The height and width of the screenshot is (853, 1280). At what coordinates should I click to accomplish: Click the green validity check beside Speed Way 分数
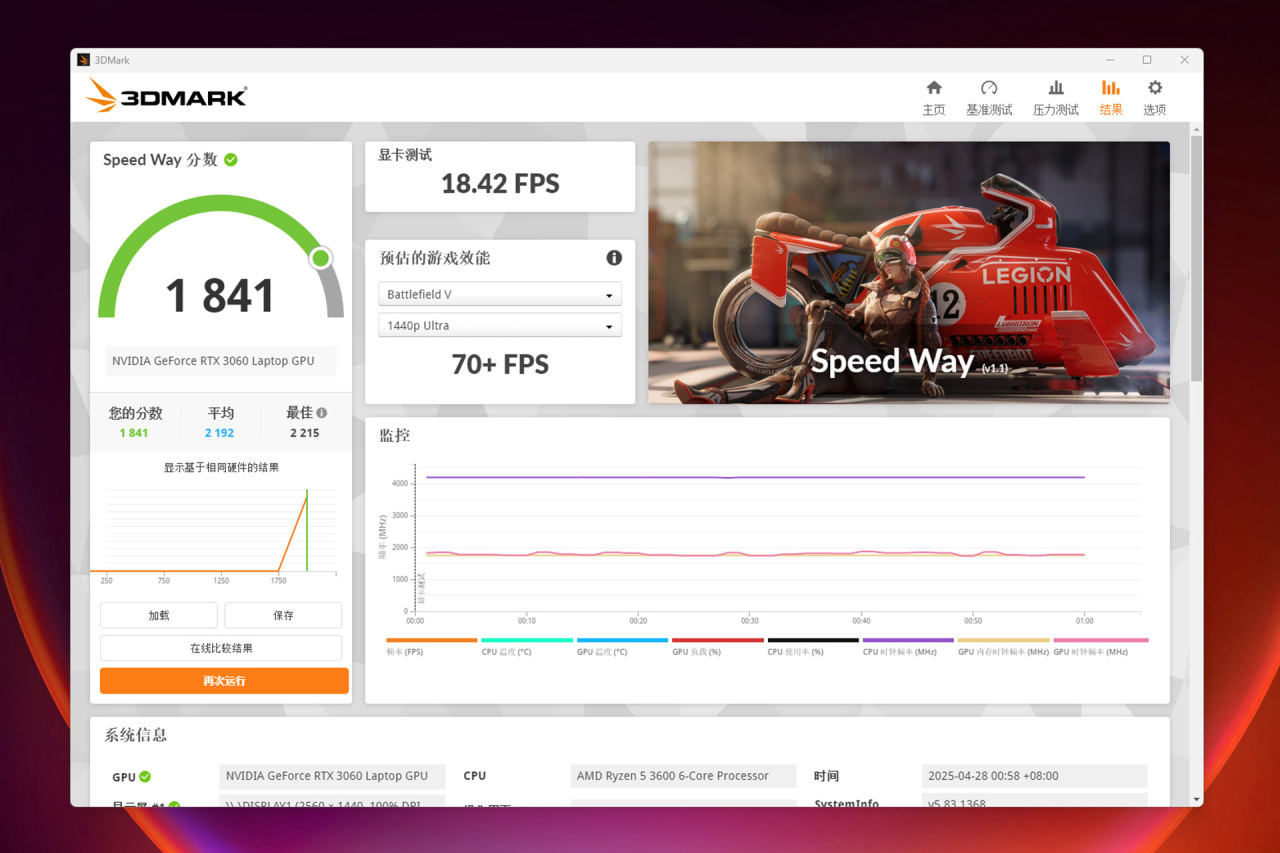click(231, 160)
